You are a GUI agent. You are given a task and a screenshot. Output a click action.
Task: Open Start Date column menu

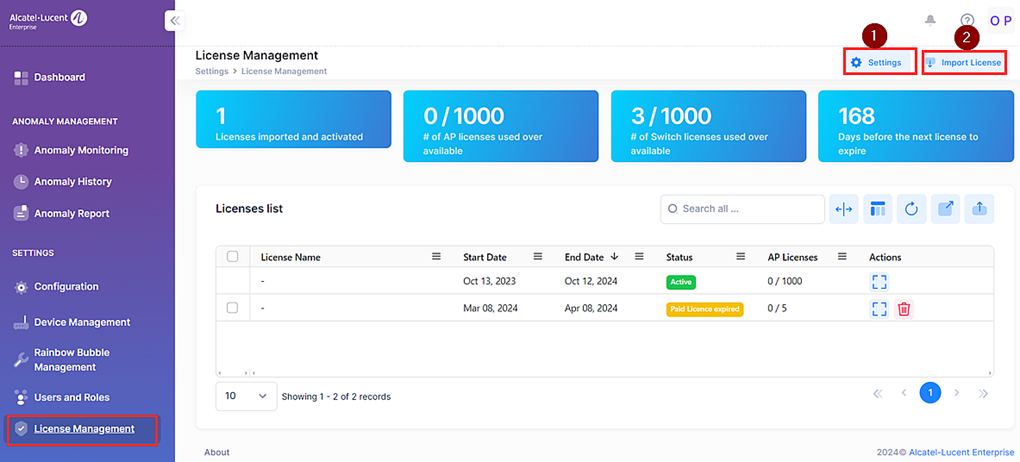[x=538, y=257]
